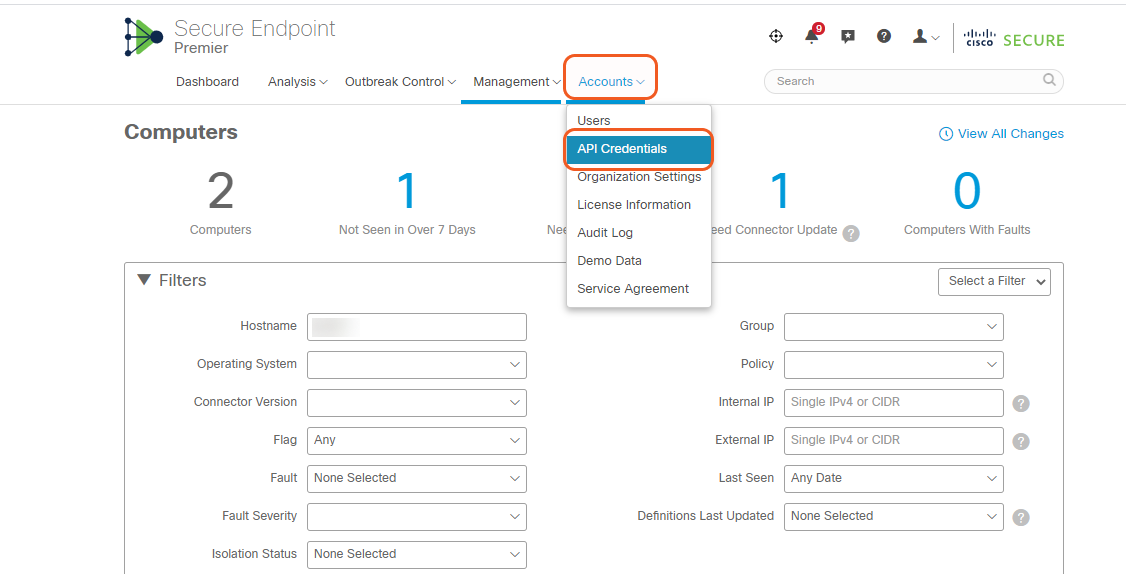
Task: Click the Cisco Secure logo
Action: click(1013, 39)
